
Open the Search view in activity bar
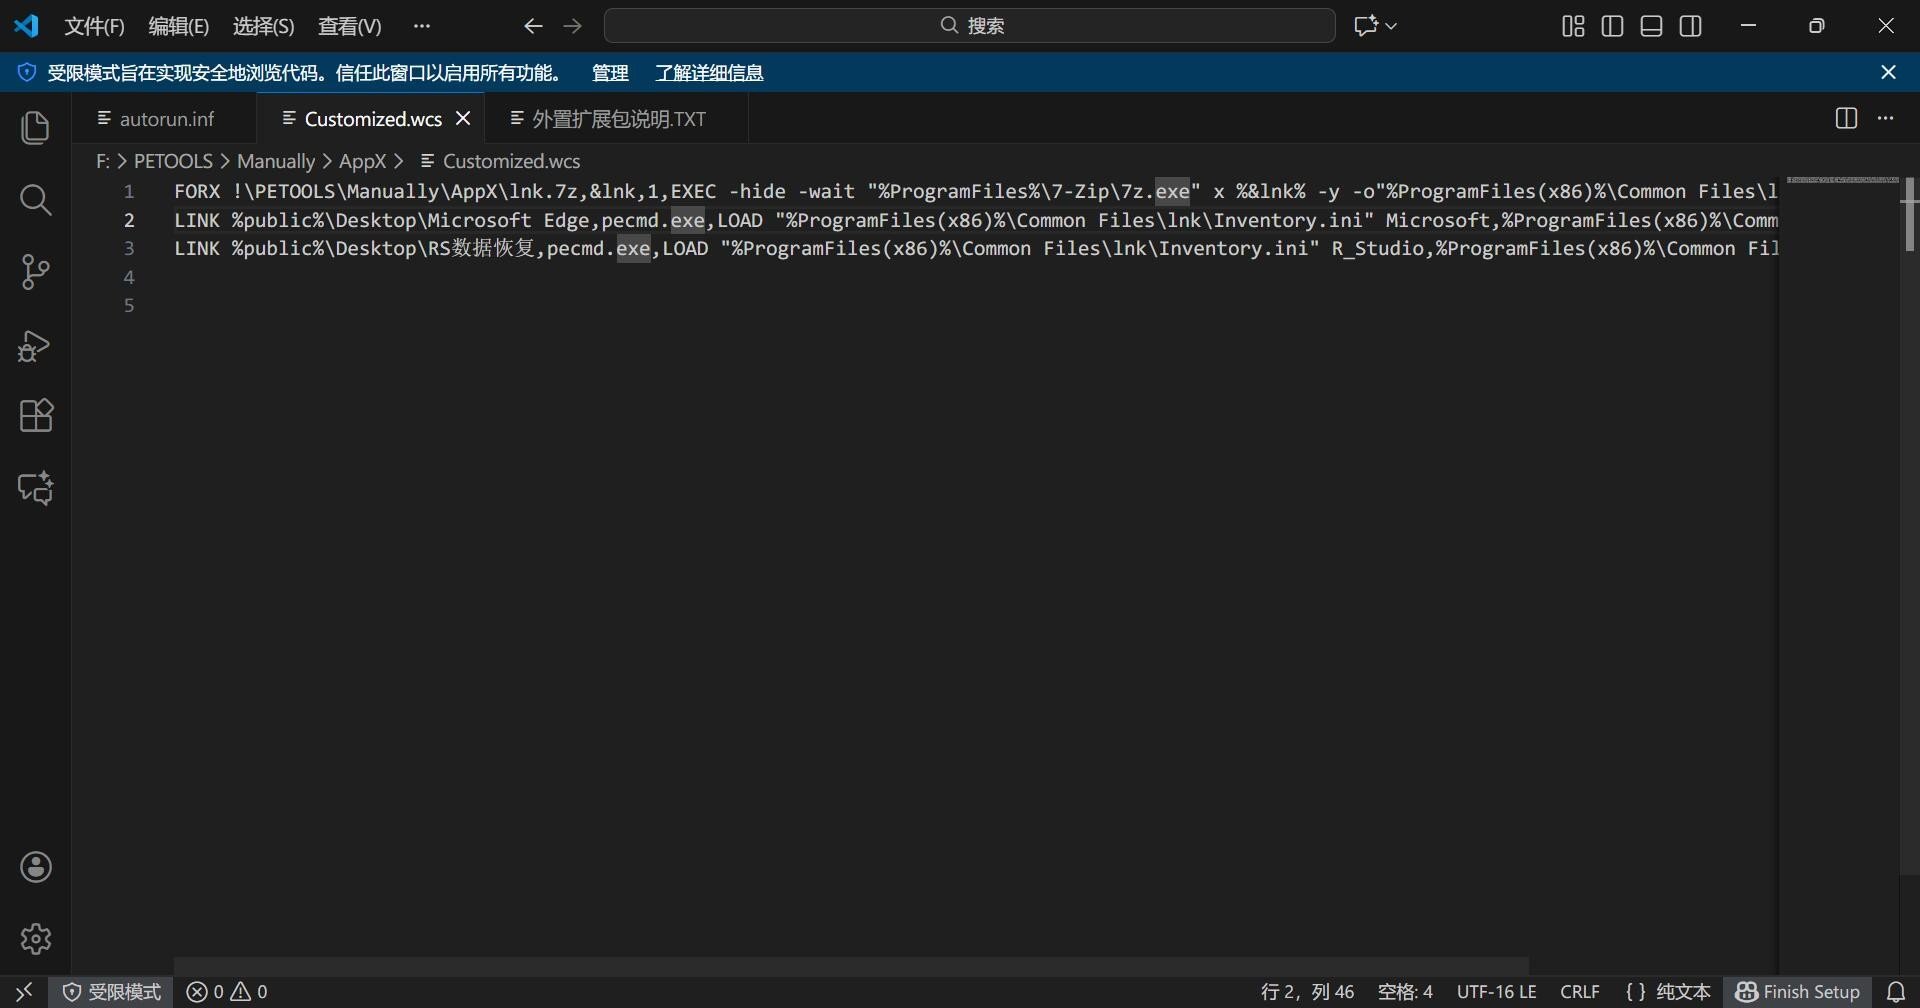pos(36,200)
